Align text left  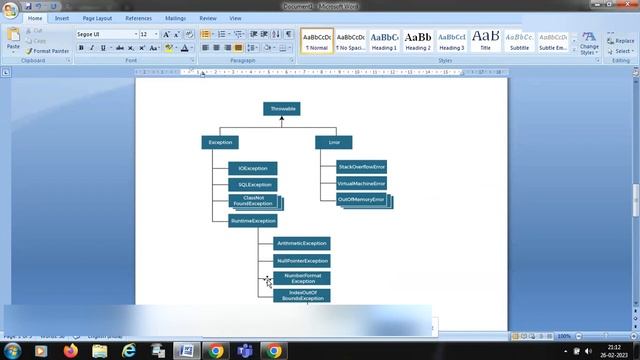coord(205,48)
